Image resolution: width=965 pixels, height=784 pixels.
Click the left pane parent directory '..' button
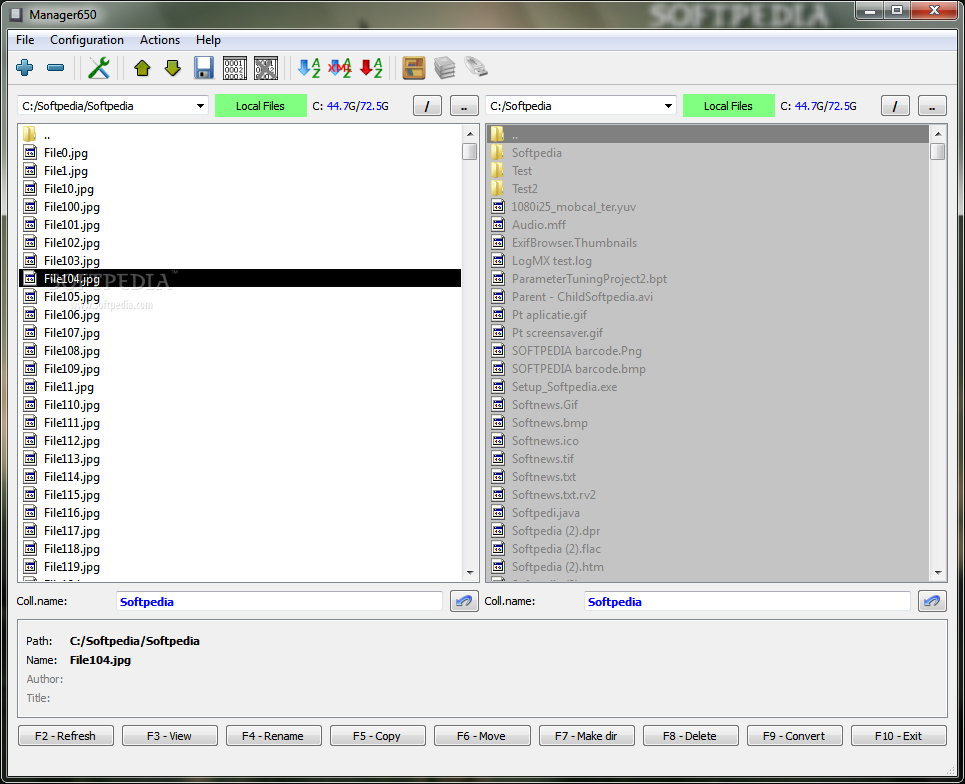[x=464, y=106]
